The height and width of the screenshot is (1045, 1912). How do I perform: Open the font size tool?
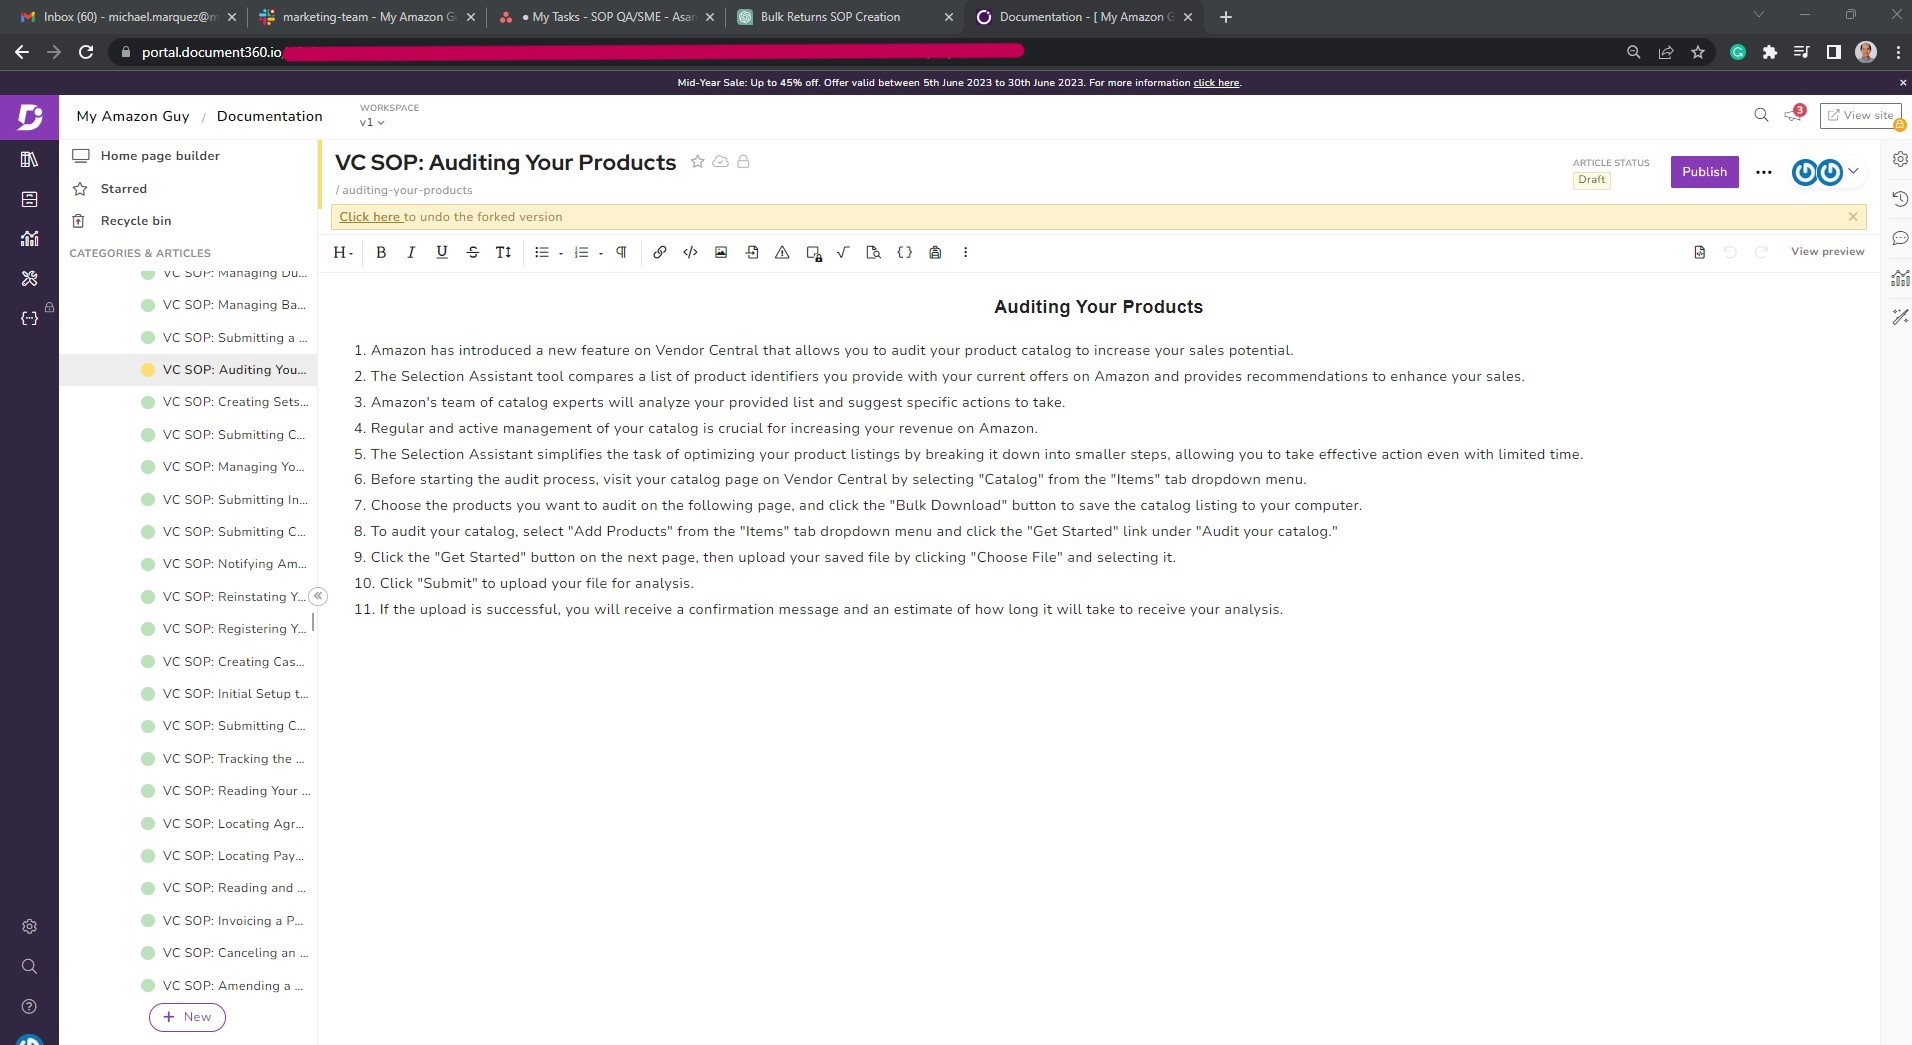[503, 253]
